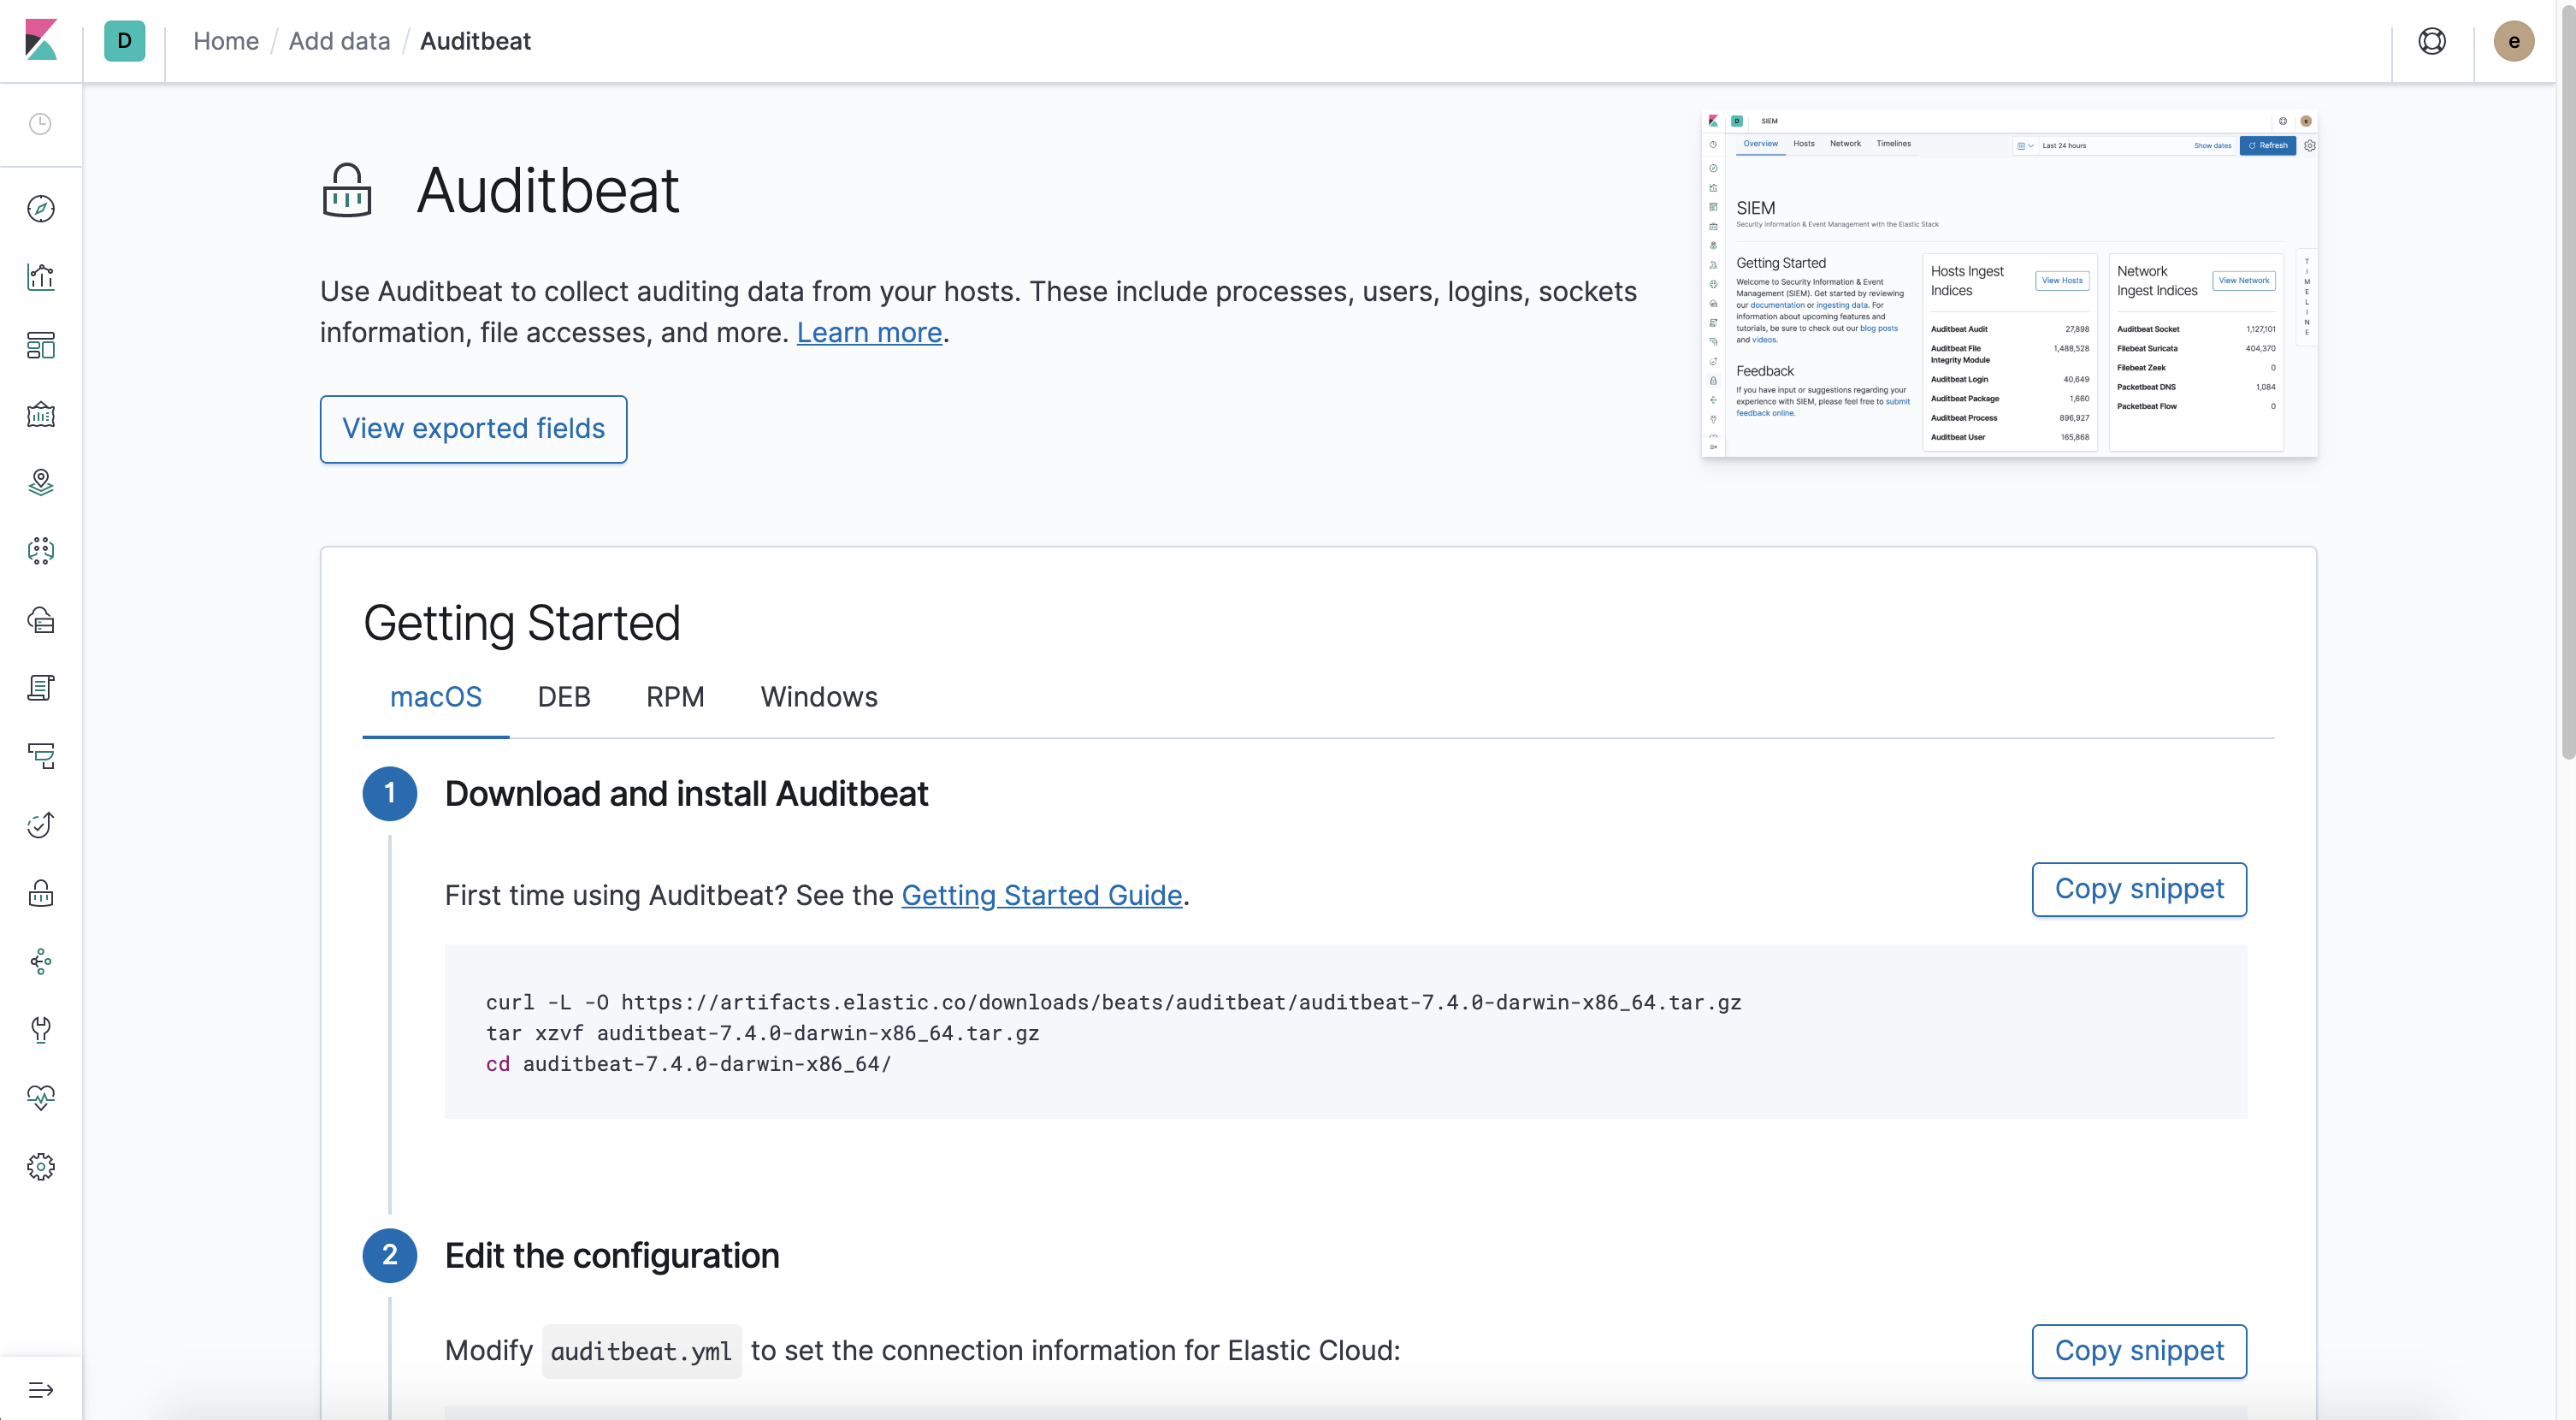Open the 'e' user avatar menu
Screen dimensions: 2576x1420
click(2515, 41)
